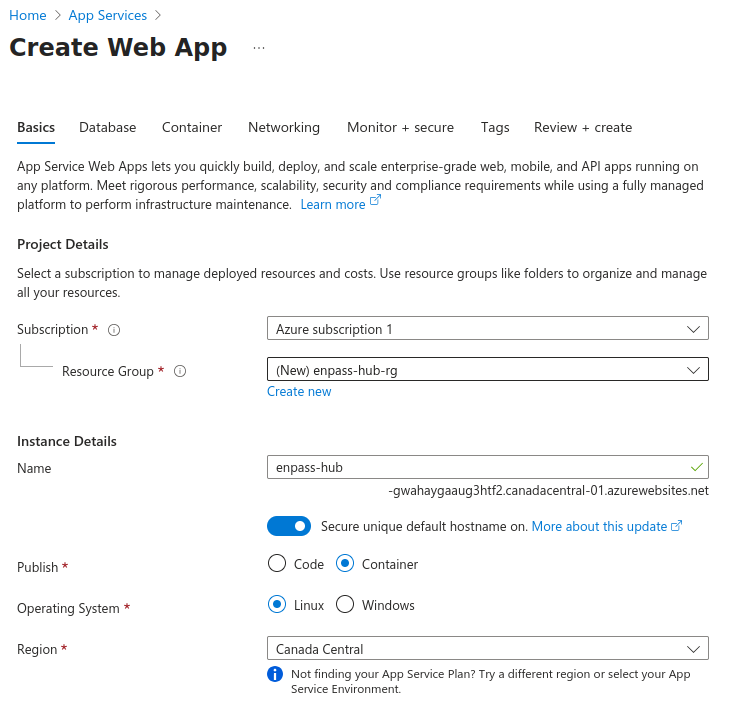Click the App Services breadcrumb link
The image size is (737, 712).
[108, 16]
